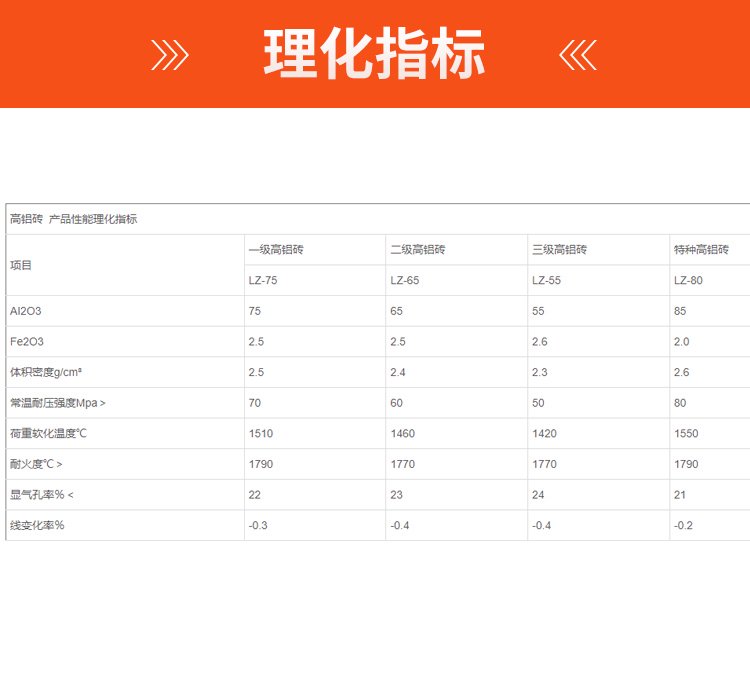Image resolution: width=750 pixels, height=700 pixels.
Task: Click the 项目 header cell
Action: click(21, 265)
